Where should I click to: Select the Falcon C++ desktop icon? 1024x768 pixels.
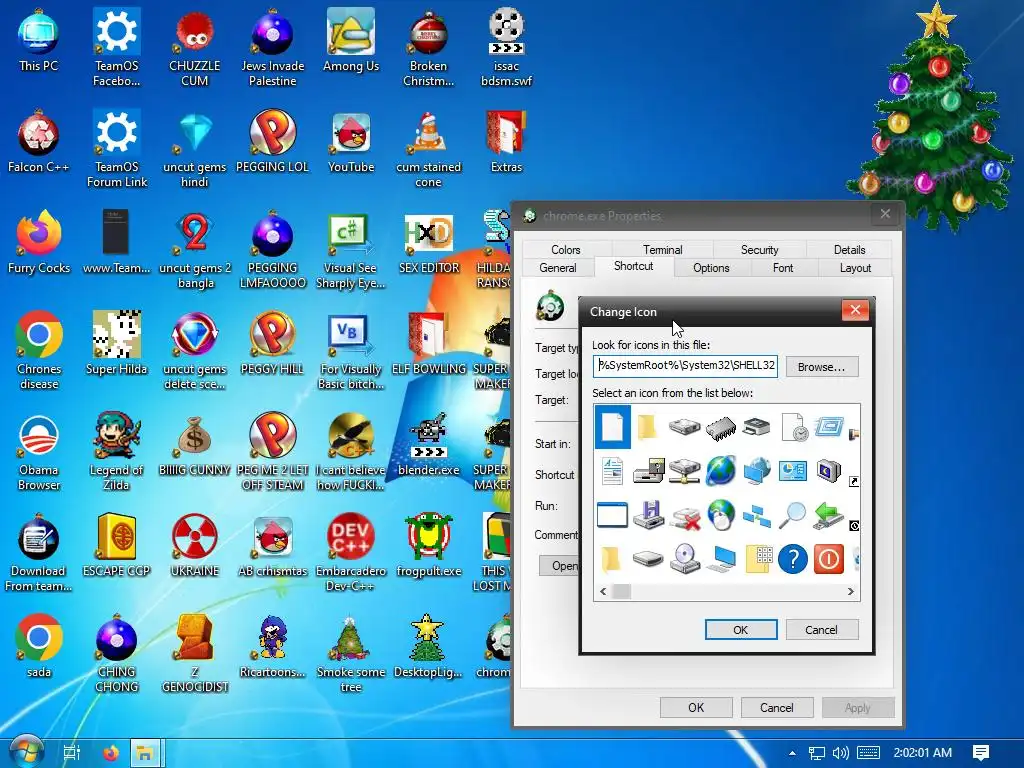(39, 142)
